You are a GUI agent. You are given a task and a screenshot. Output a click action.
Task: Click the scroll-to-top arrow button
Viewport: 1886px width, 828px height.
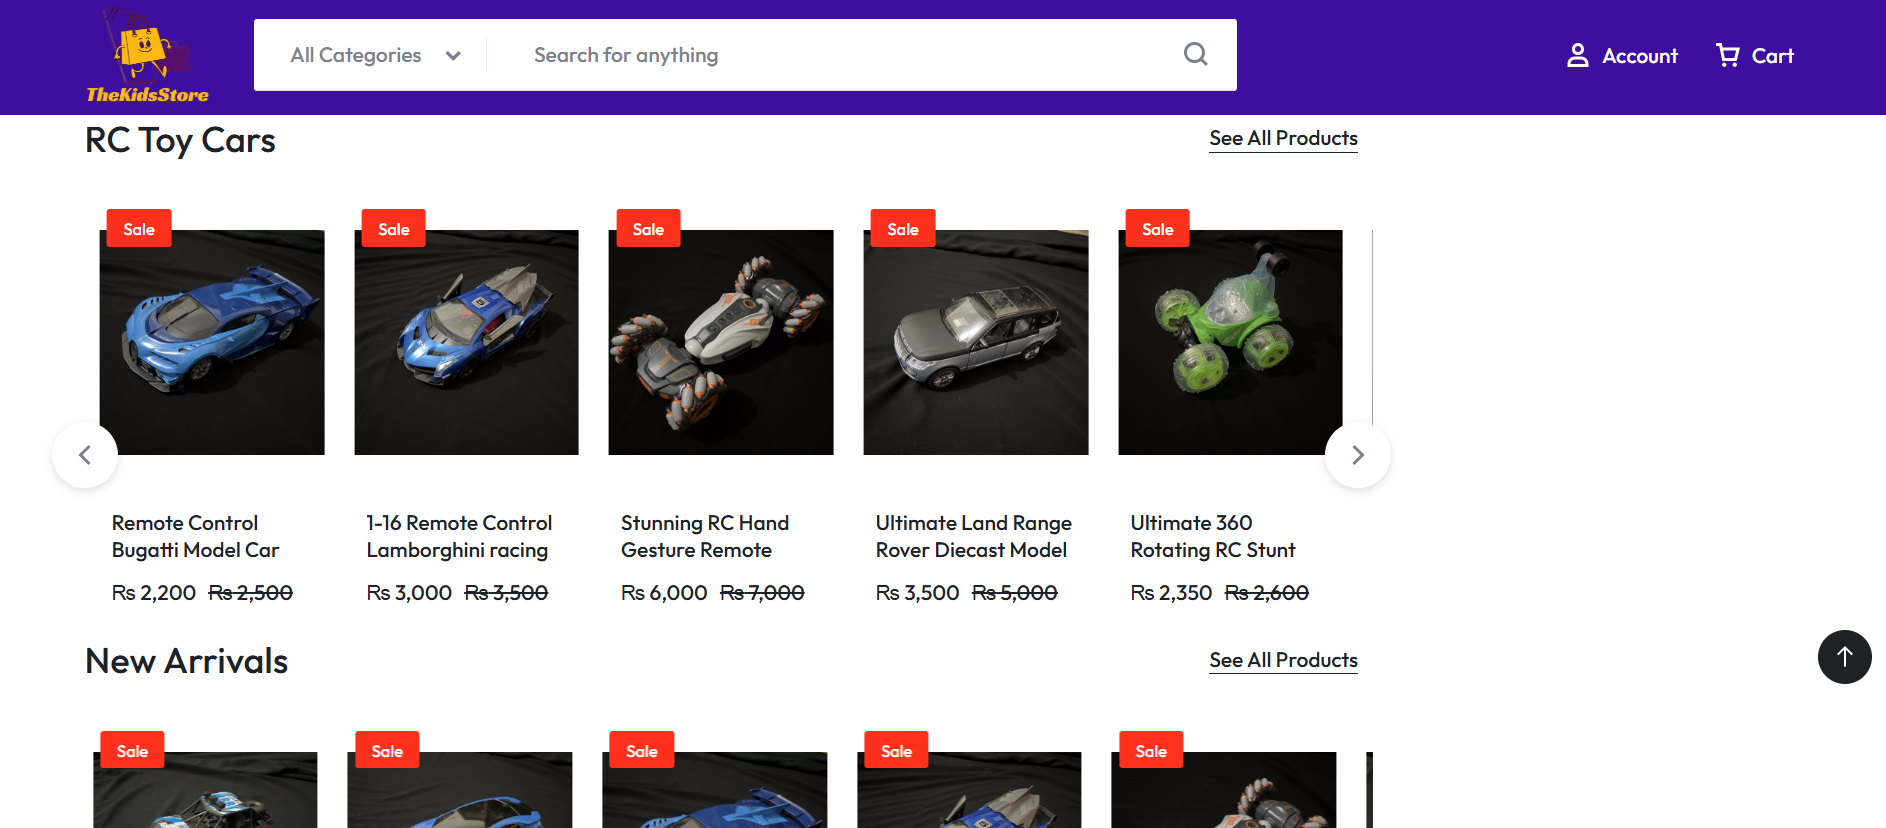[x=1844, y=657]
